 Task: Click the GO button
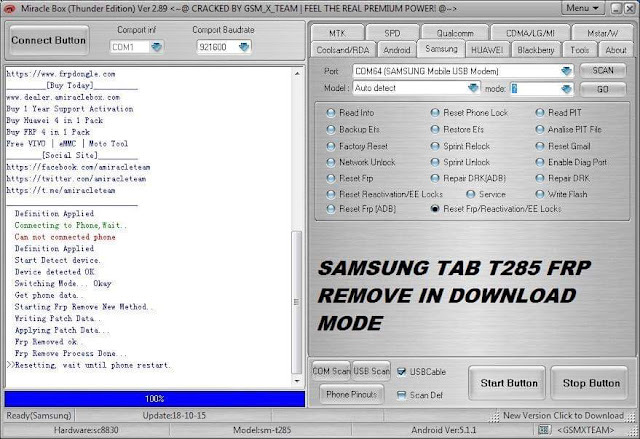[603, 89]
